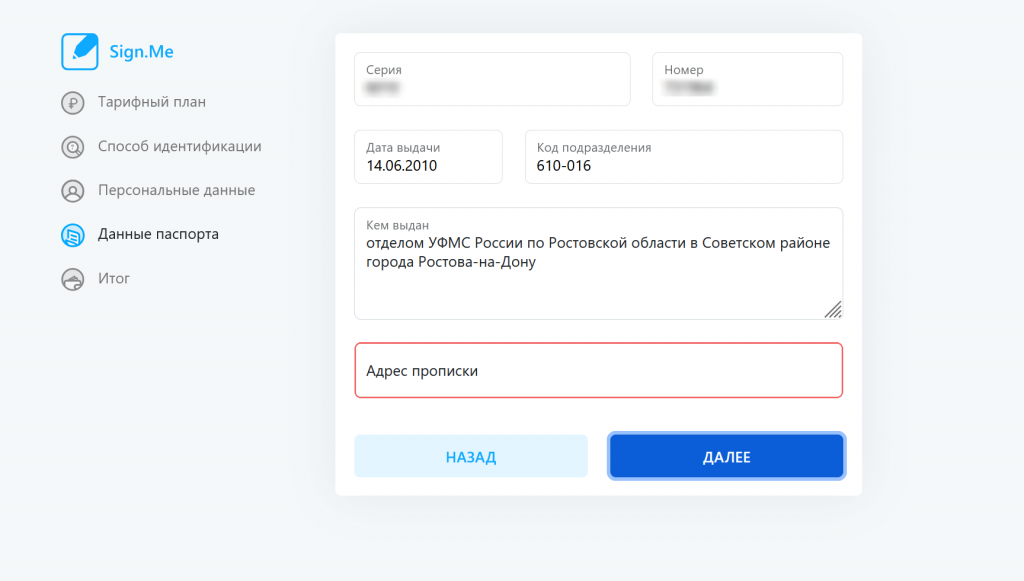Image resolution: width=1024 pixels, height=581 pixels.
Task: Click the НАЗАД button
Action: pos(471,456)
